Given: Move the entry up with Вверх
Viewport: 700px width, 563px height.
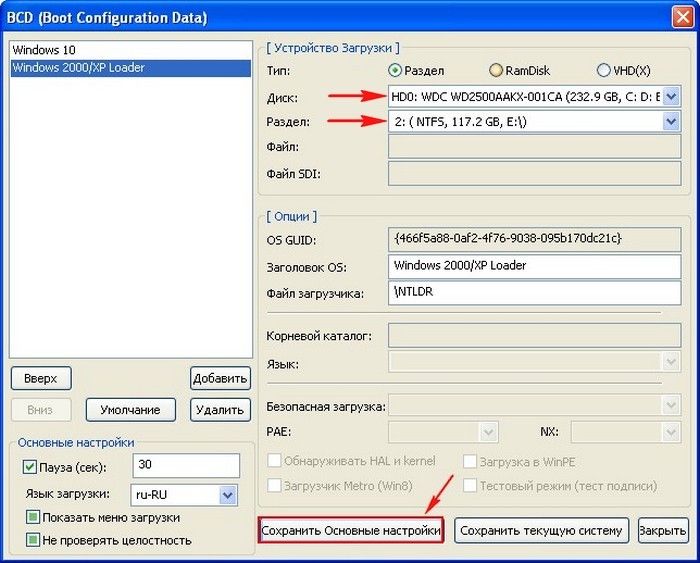Looking at the screenshot, I should [41, 379].
